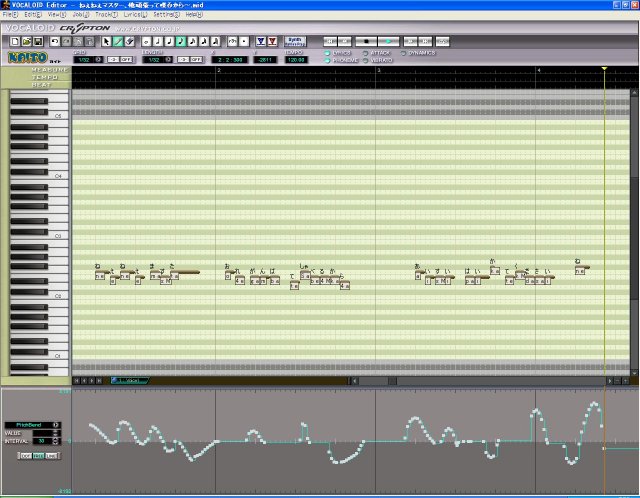Select the arrow pointer tool
This screenshot has width=640, height=498.
[107, 42]
